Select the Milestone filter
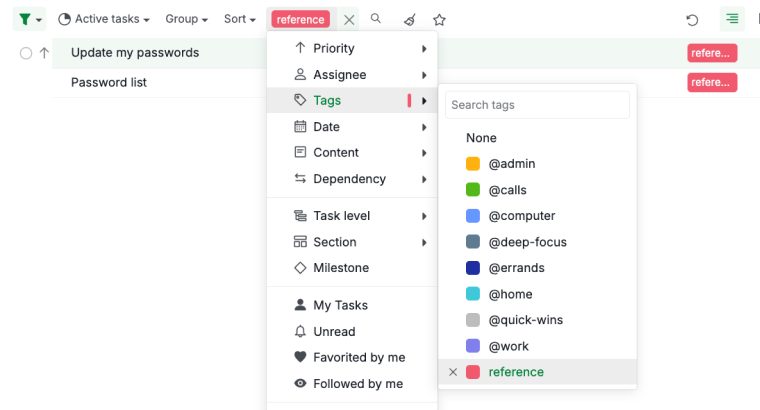This screenshot has width=760, height=410. 352,268
